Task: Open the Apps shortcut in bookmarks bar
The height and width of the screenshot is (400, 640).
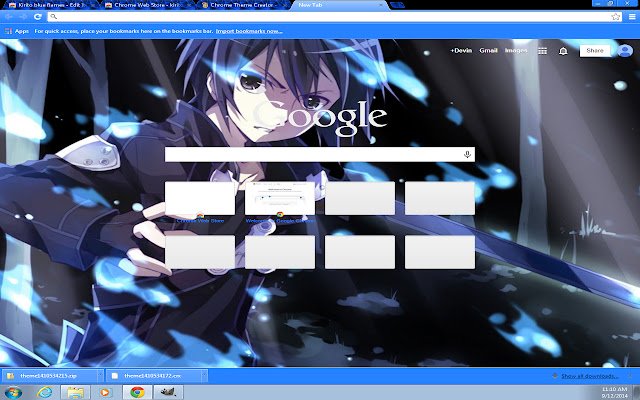Action: pos(17,31)
